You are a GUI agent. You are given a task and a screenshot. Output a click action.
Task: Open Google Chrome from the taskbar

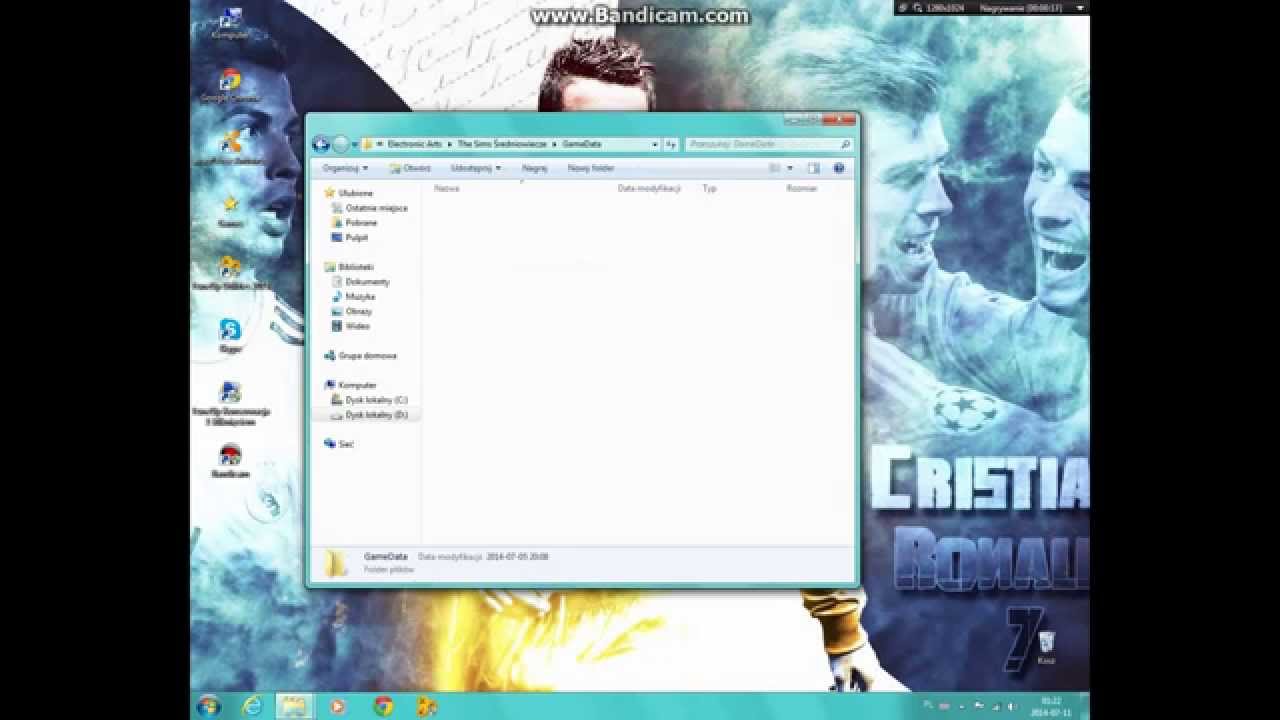383,706
